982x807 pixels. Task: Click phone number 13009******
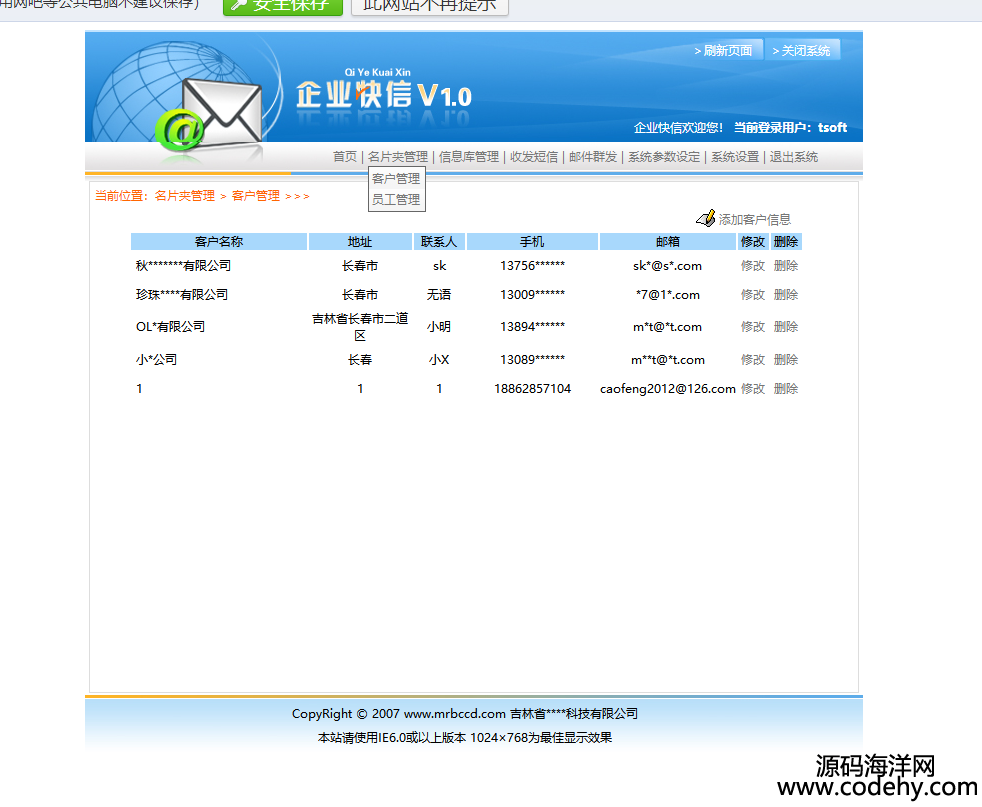(532, 294)
